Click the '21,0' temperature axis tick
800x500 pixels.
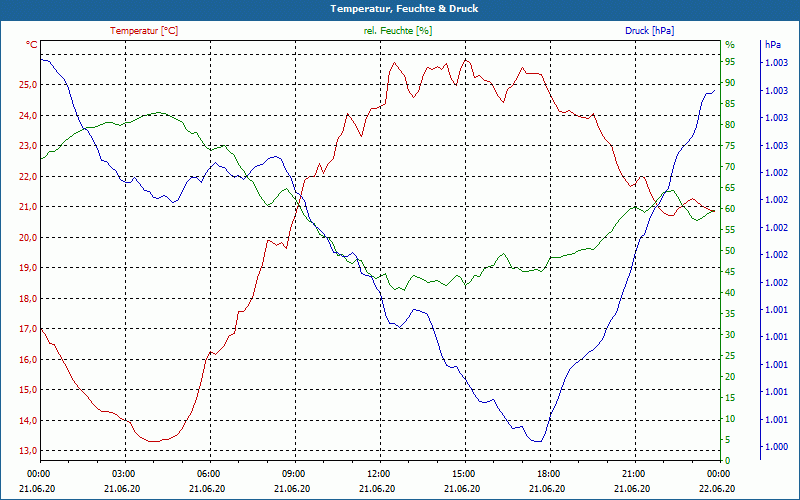28,207
